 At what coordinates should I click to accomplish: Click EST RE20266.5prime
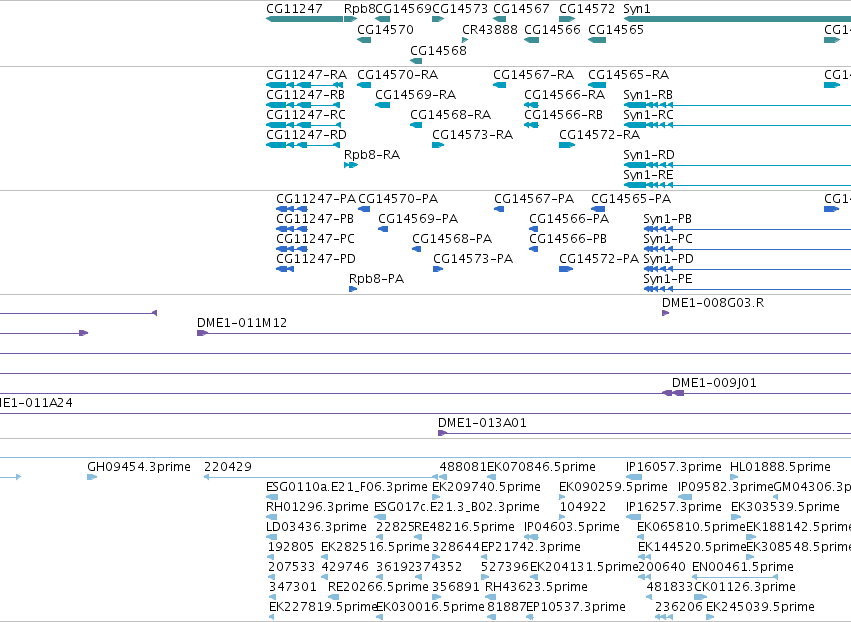pyautogui.click(x=378, y=587)
